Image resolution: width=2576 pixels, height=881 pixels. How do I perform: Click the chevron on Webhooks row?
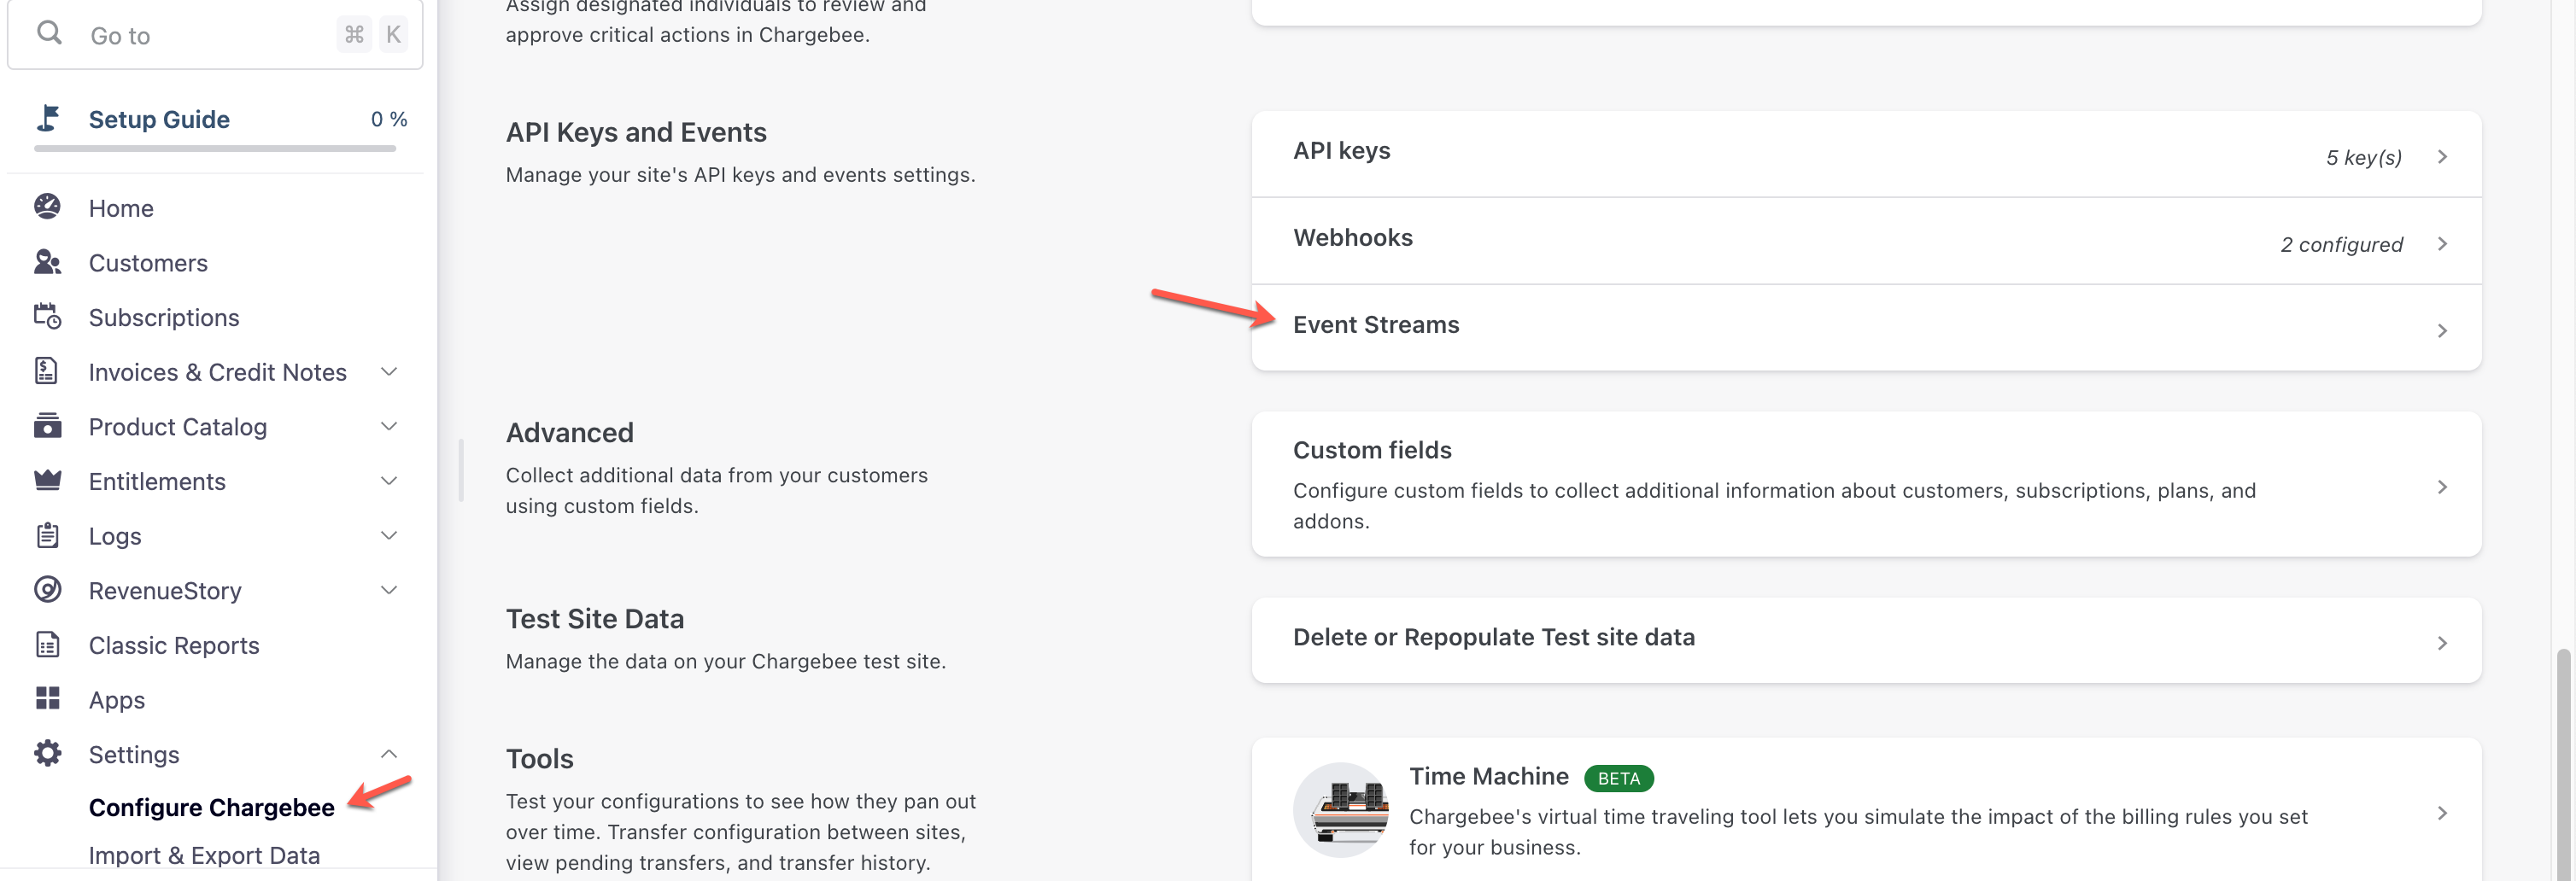click(2441, 244)
